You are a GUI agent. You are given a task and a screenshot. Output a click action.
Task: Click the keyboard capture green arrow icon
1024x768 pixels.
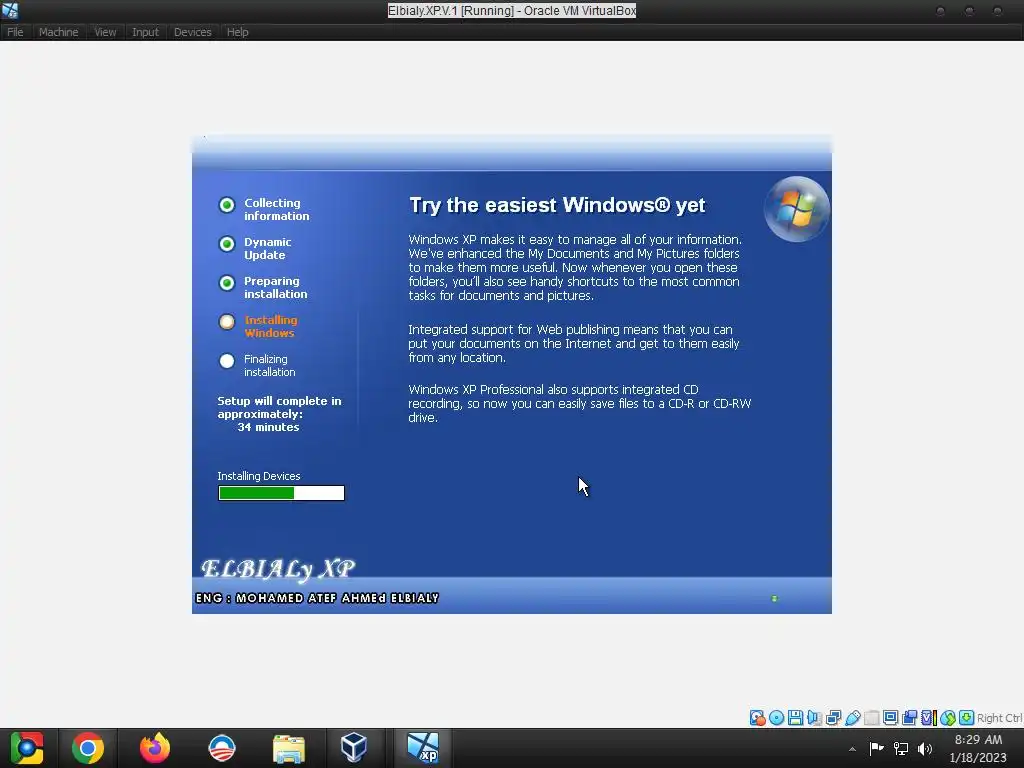pos(967,718)
